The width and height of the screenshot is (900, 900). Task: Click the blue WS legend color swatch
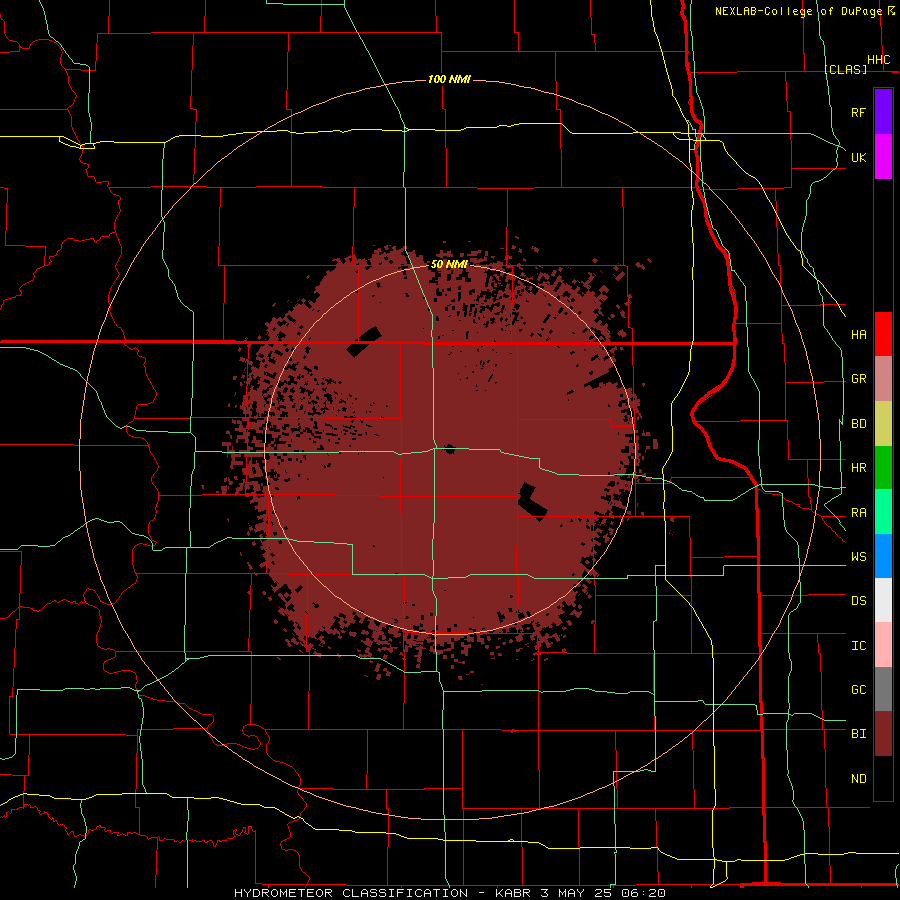883,556
